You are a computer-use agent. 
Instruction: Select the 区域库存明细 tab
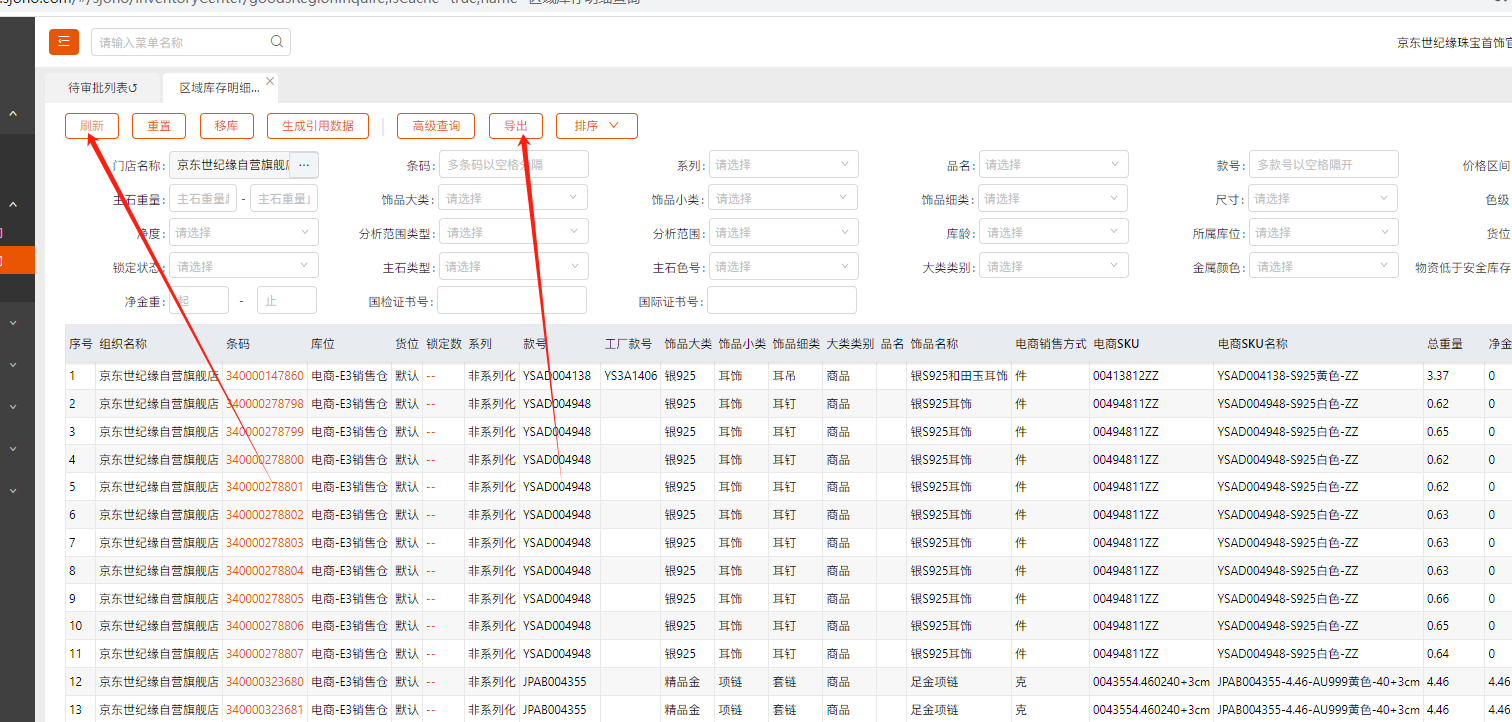click(x=218, y=88)
